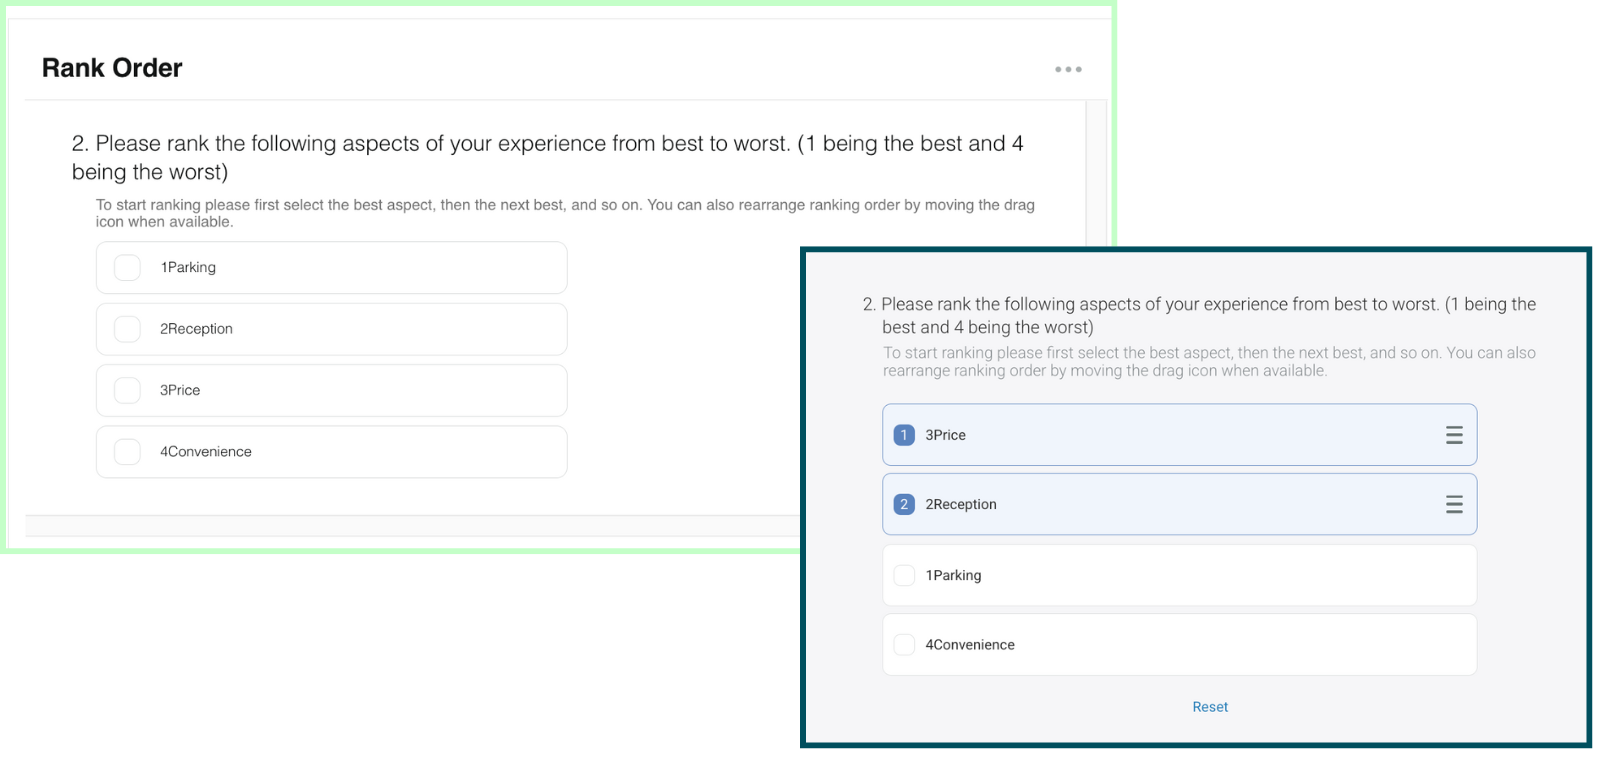Viewport: 1600px width, 768px height.
Task: Click the Reset link
Action: pyautogui.click(x=1210, y=707)
